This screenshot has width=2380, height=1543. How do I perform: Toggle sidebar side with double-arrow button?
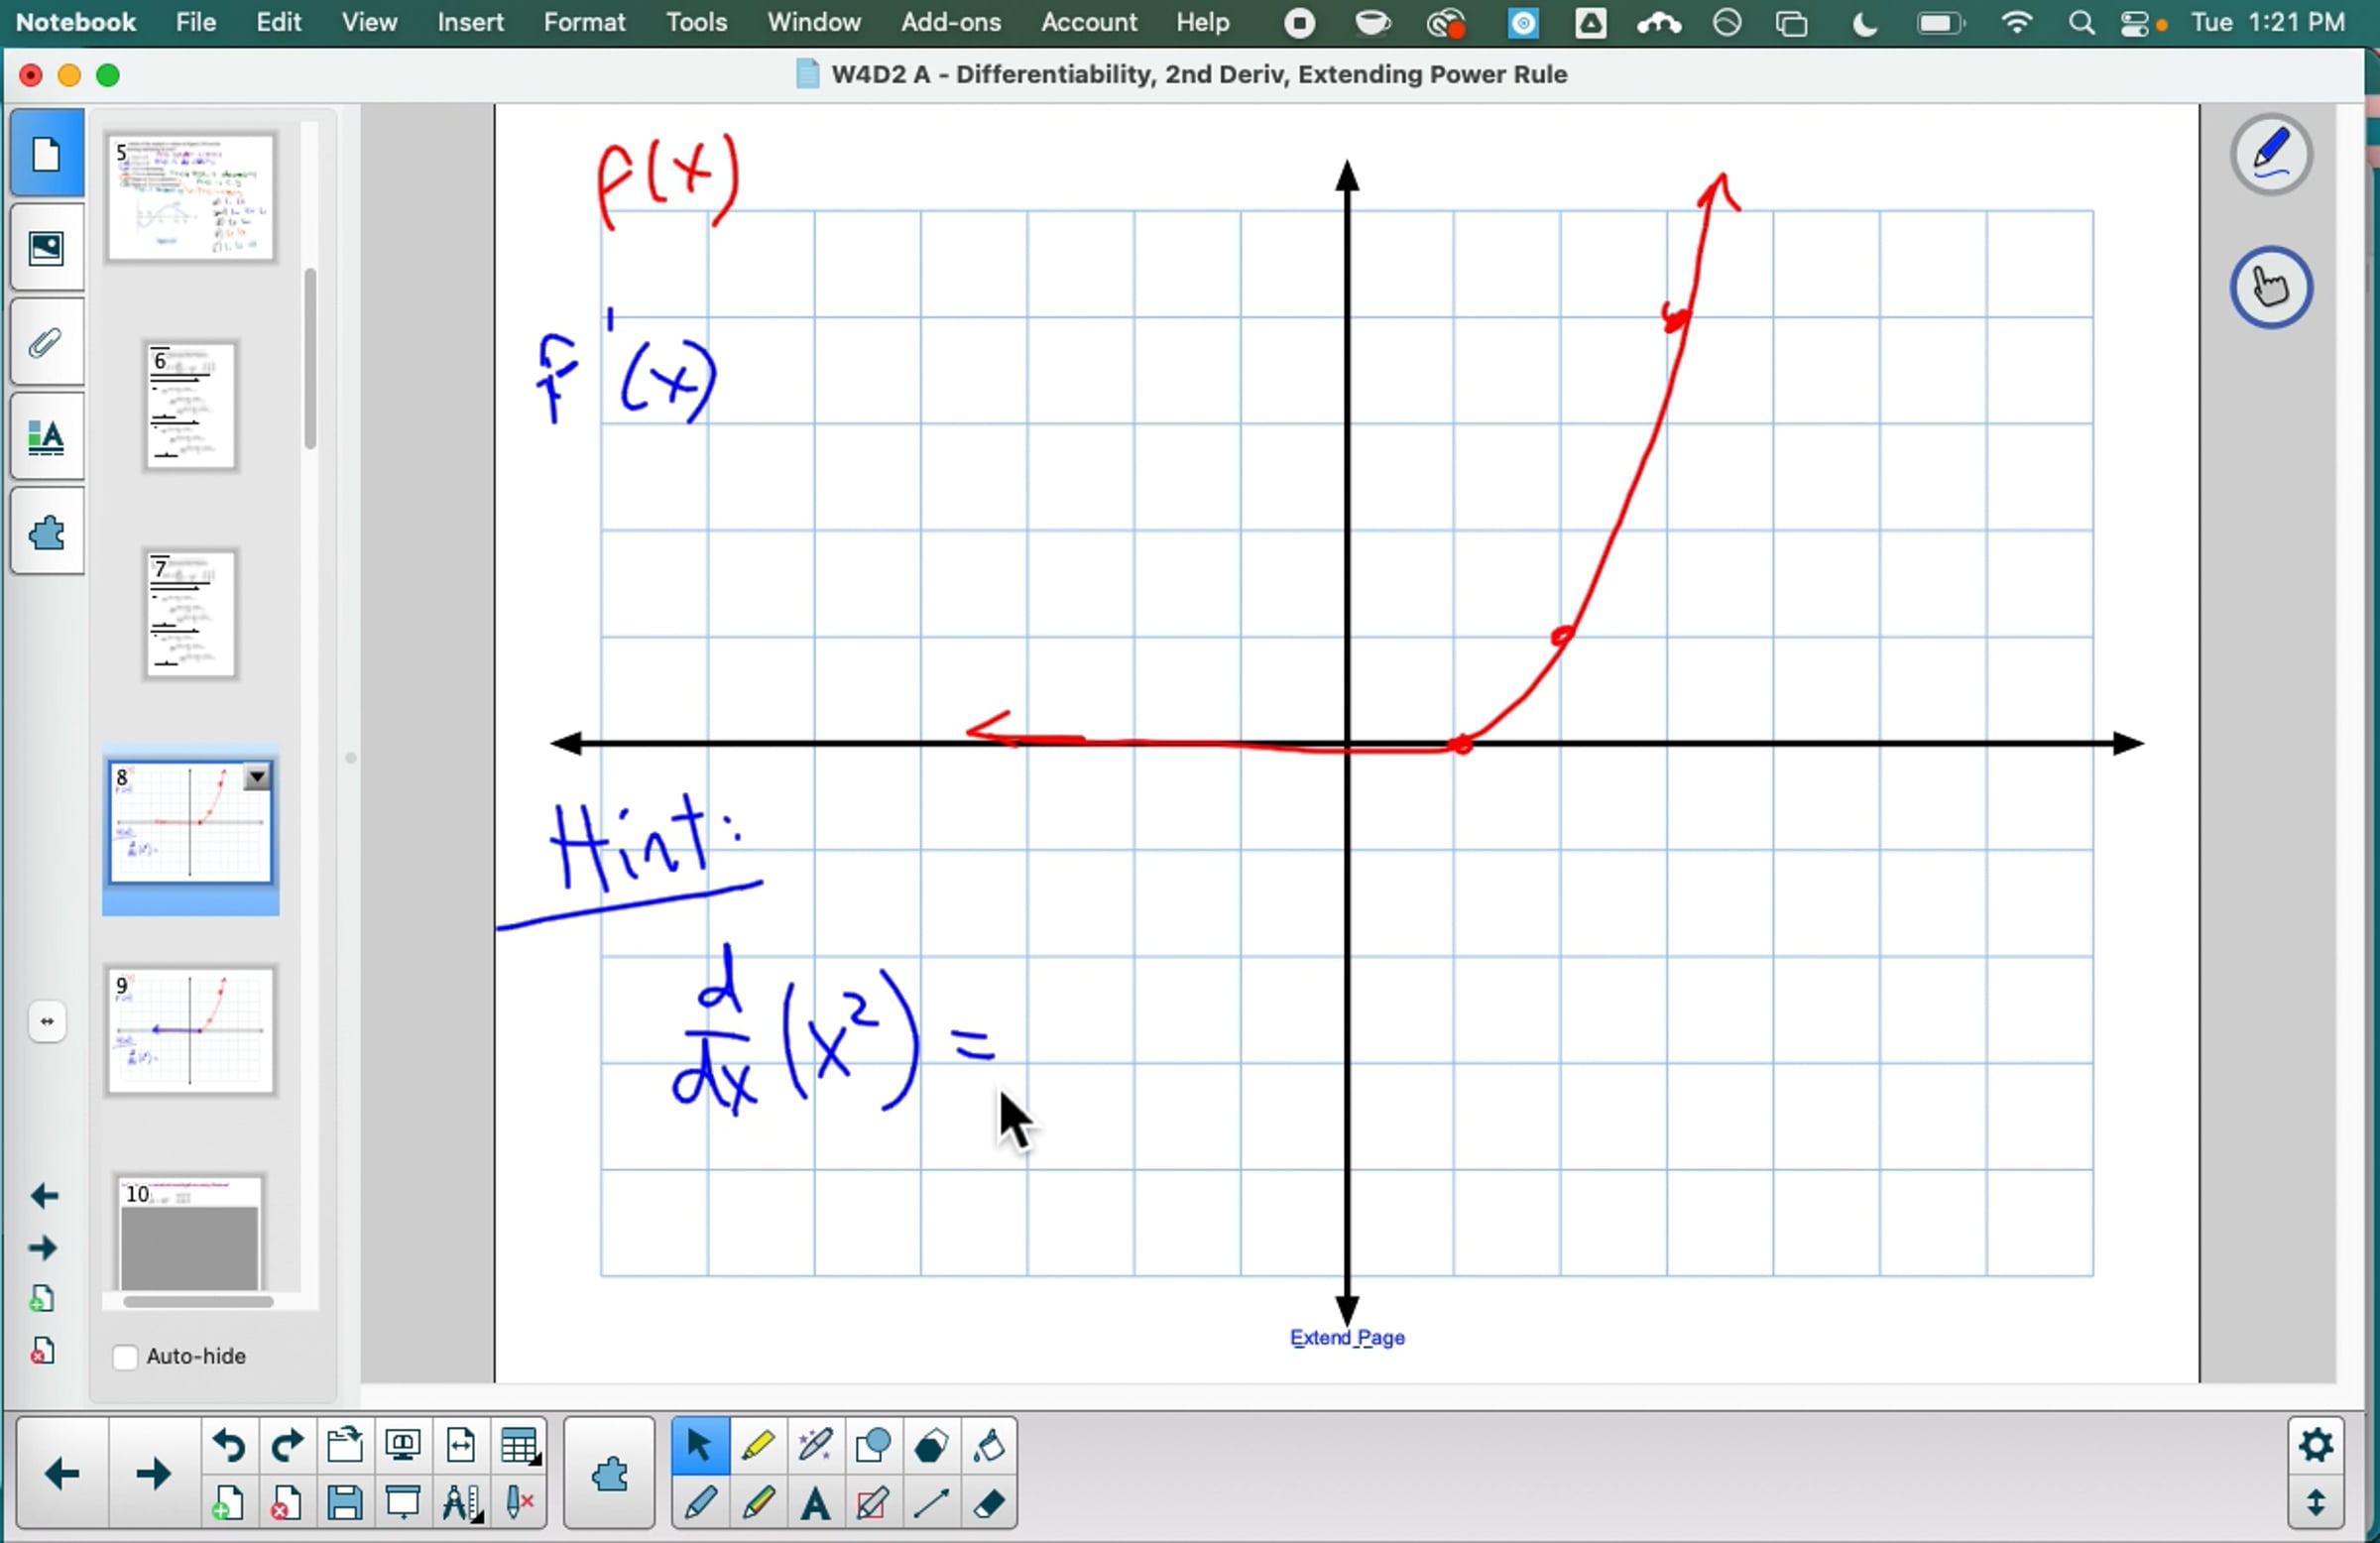pyautogui.click(x=47, y=1021)
